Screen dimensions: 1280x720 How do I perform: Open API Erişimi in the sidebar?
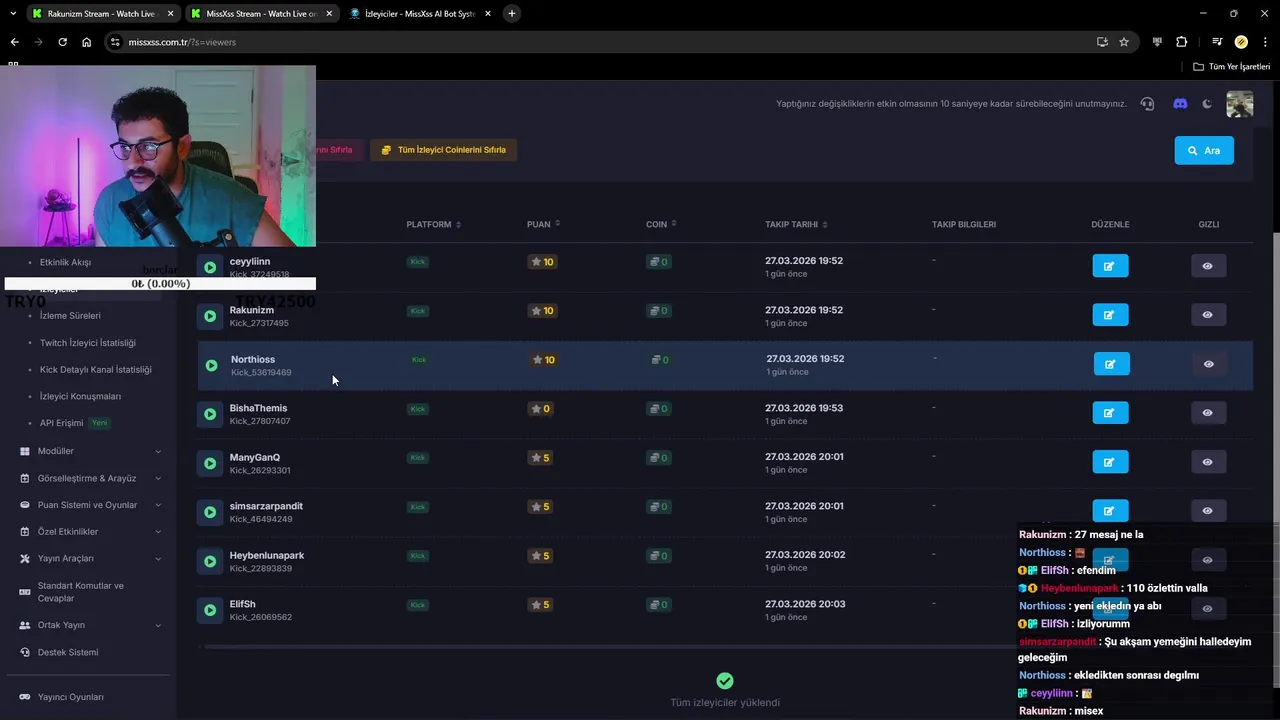62,423
